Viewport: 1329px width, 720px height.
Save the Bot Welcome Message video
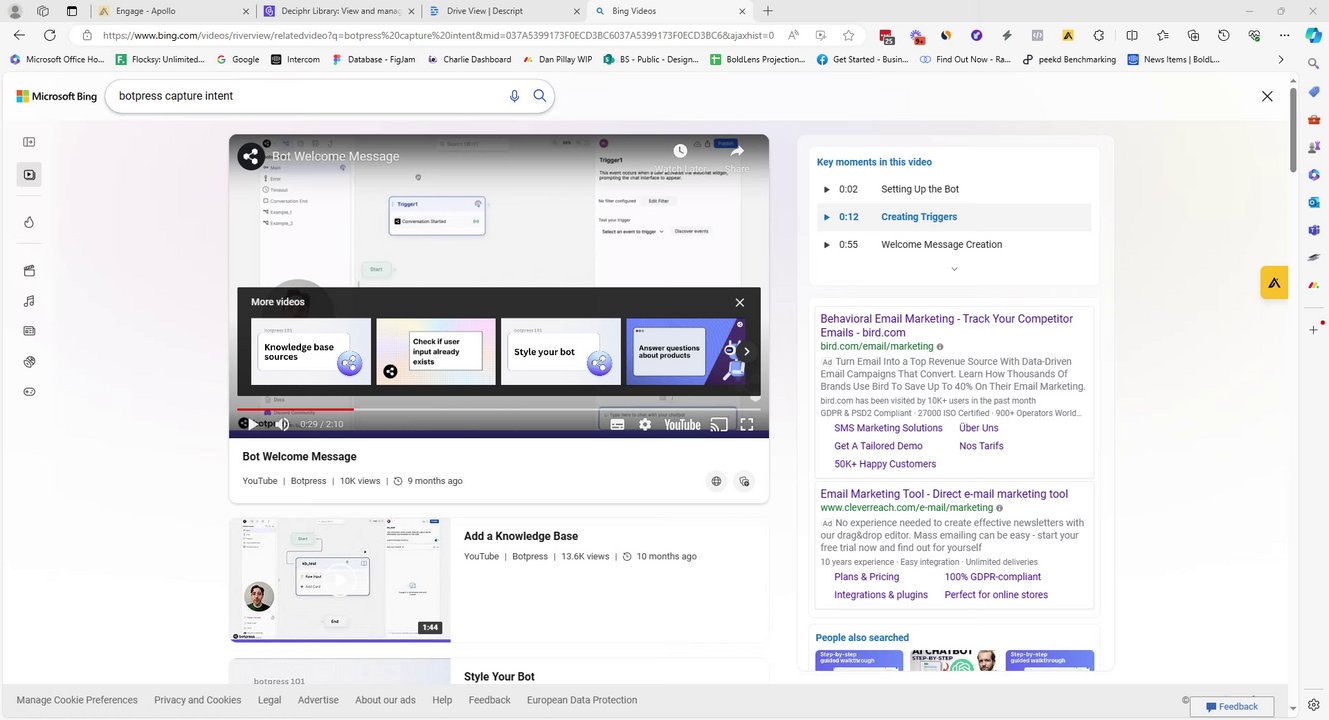(x=744, y=481)
